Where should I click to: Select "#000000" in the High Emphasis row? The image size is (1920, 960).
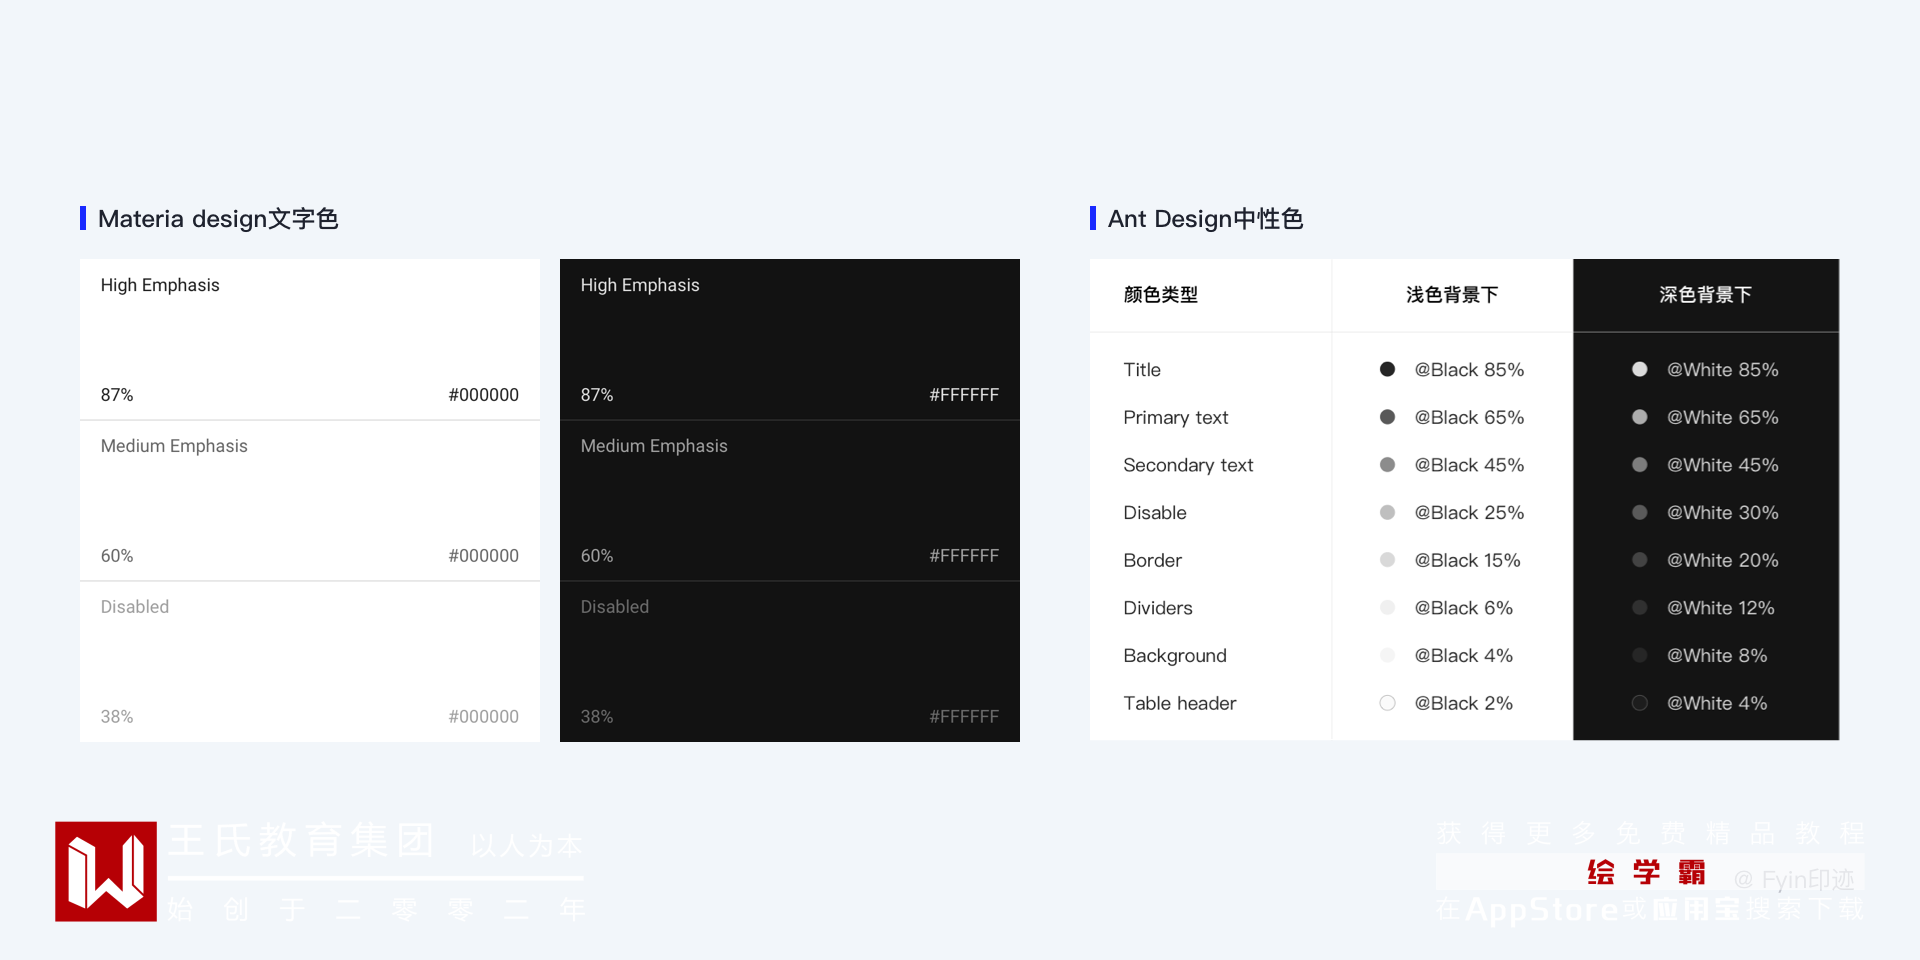[484, 395]
